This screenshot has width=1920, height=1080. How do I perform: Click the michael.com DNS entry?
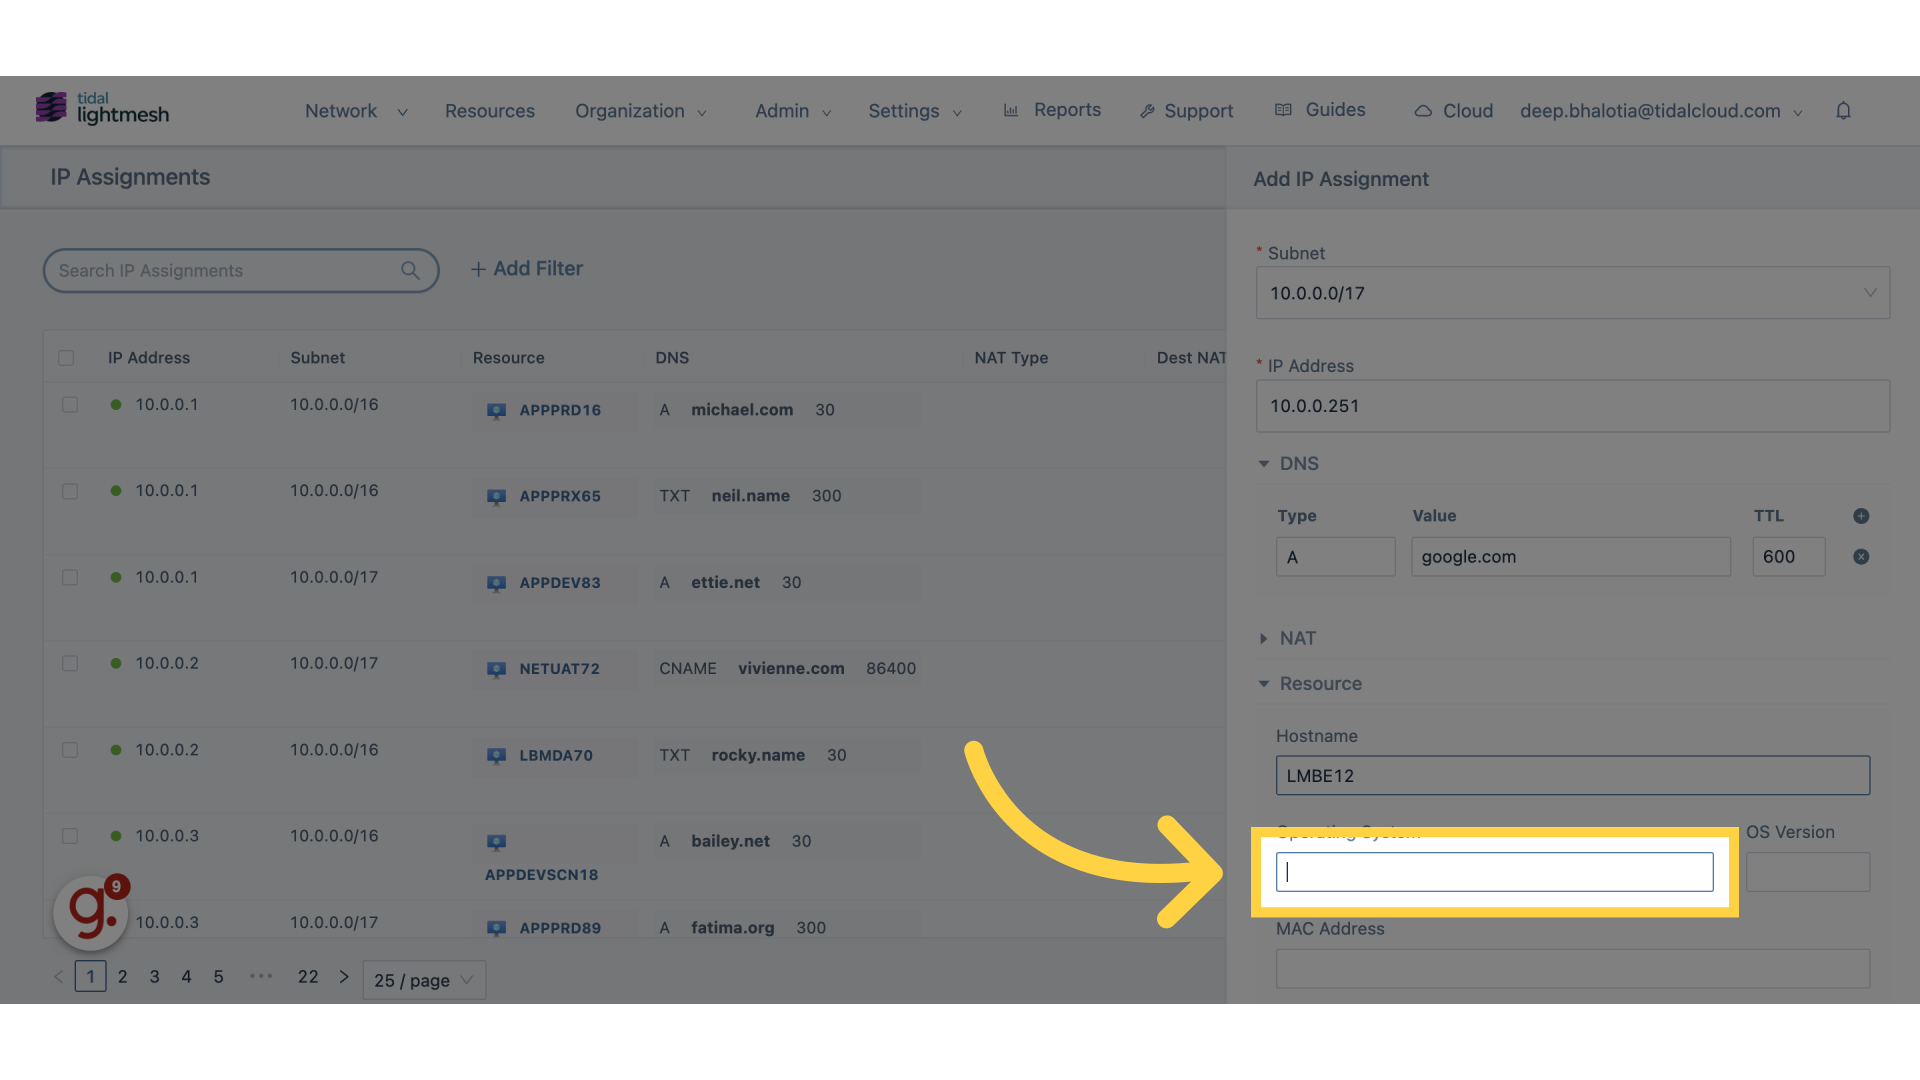tap(742, 410)
